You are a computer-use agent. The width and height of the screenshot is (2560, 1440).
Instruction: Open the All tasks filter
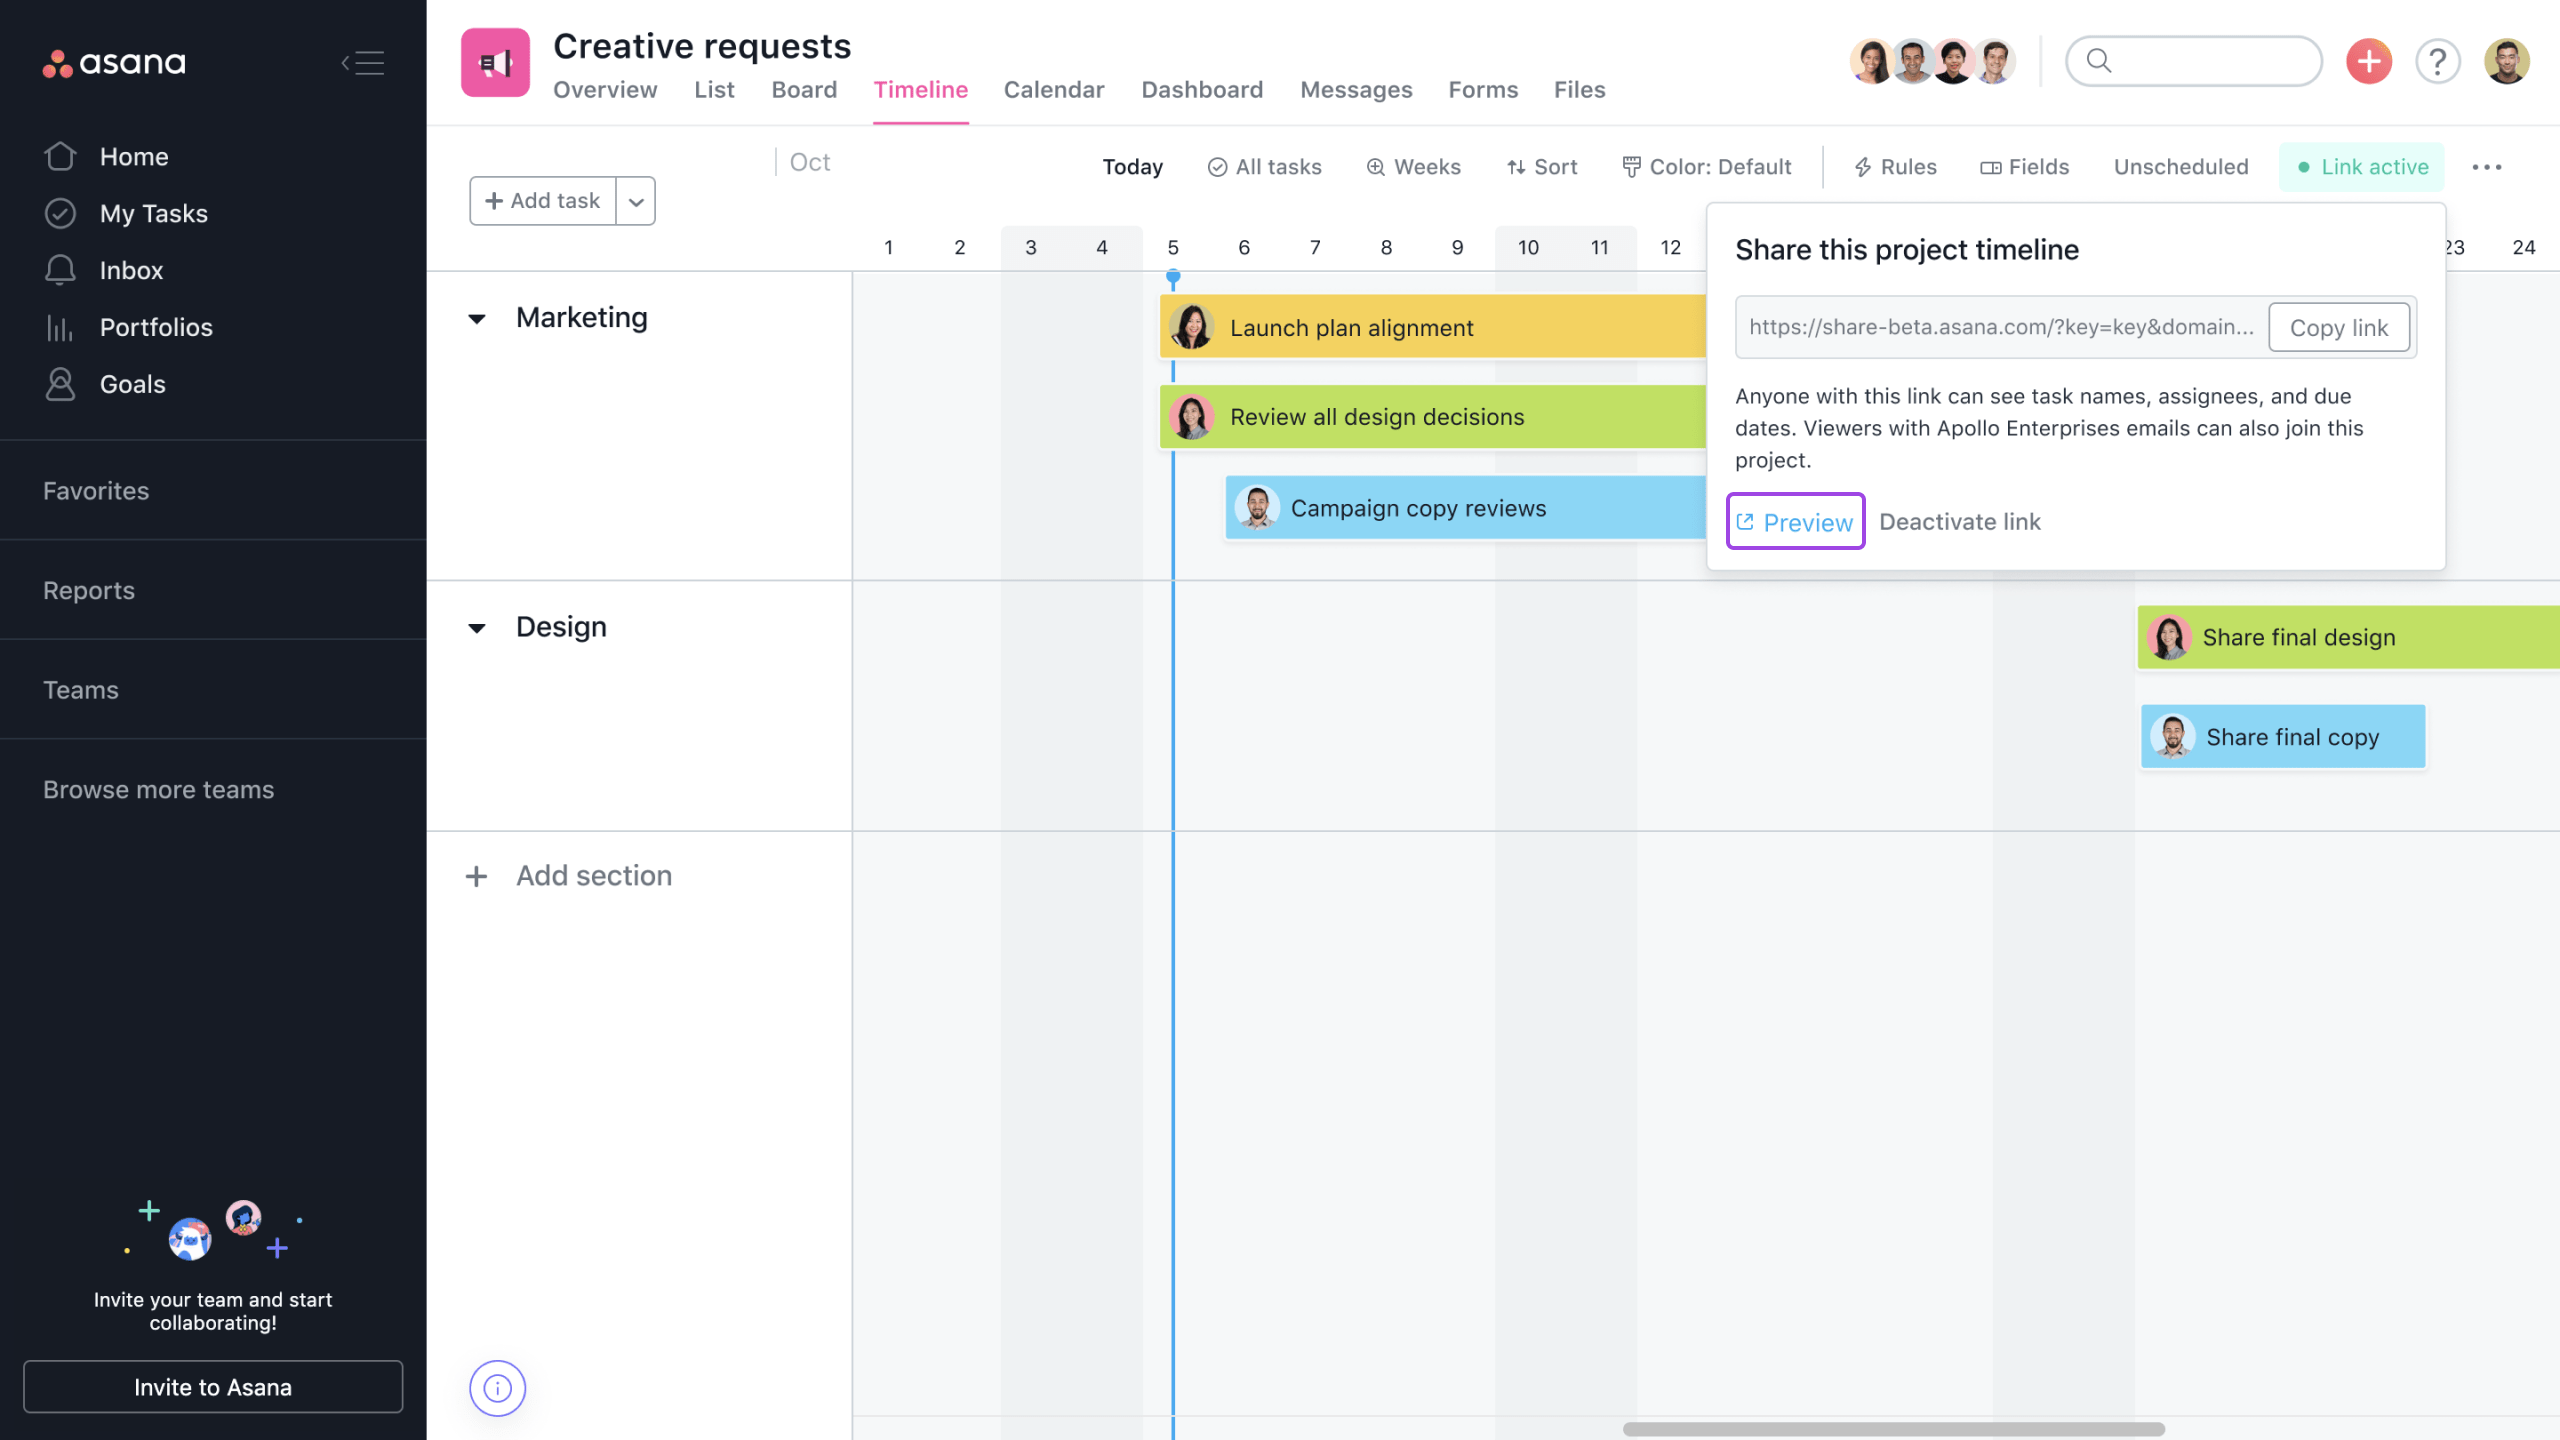pos(1265,167)
